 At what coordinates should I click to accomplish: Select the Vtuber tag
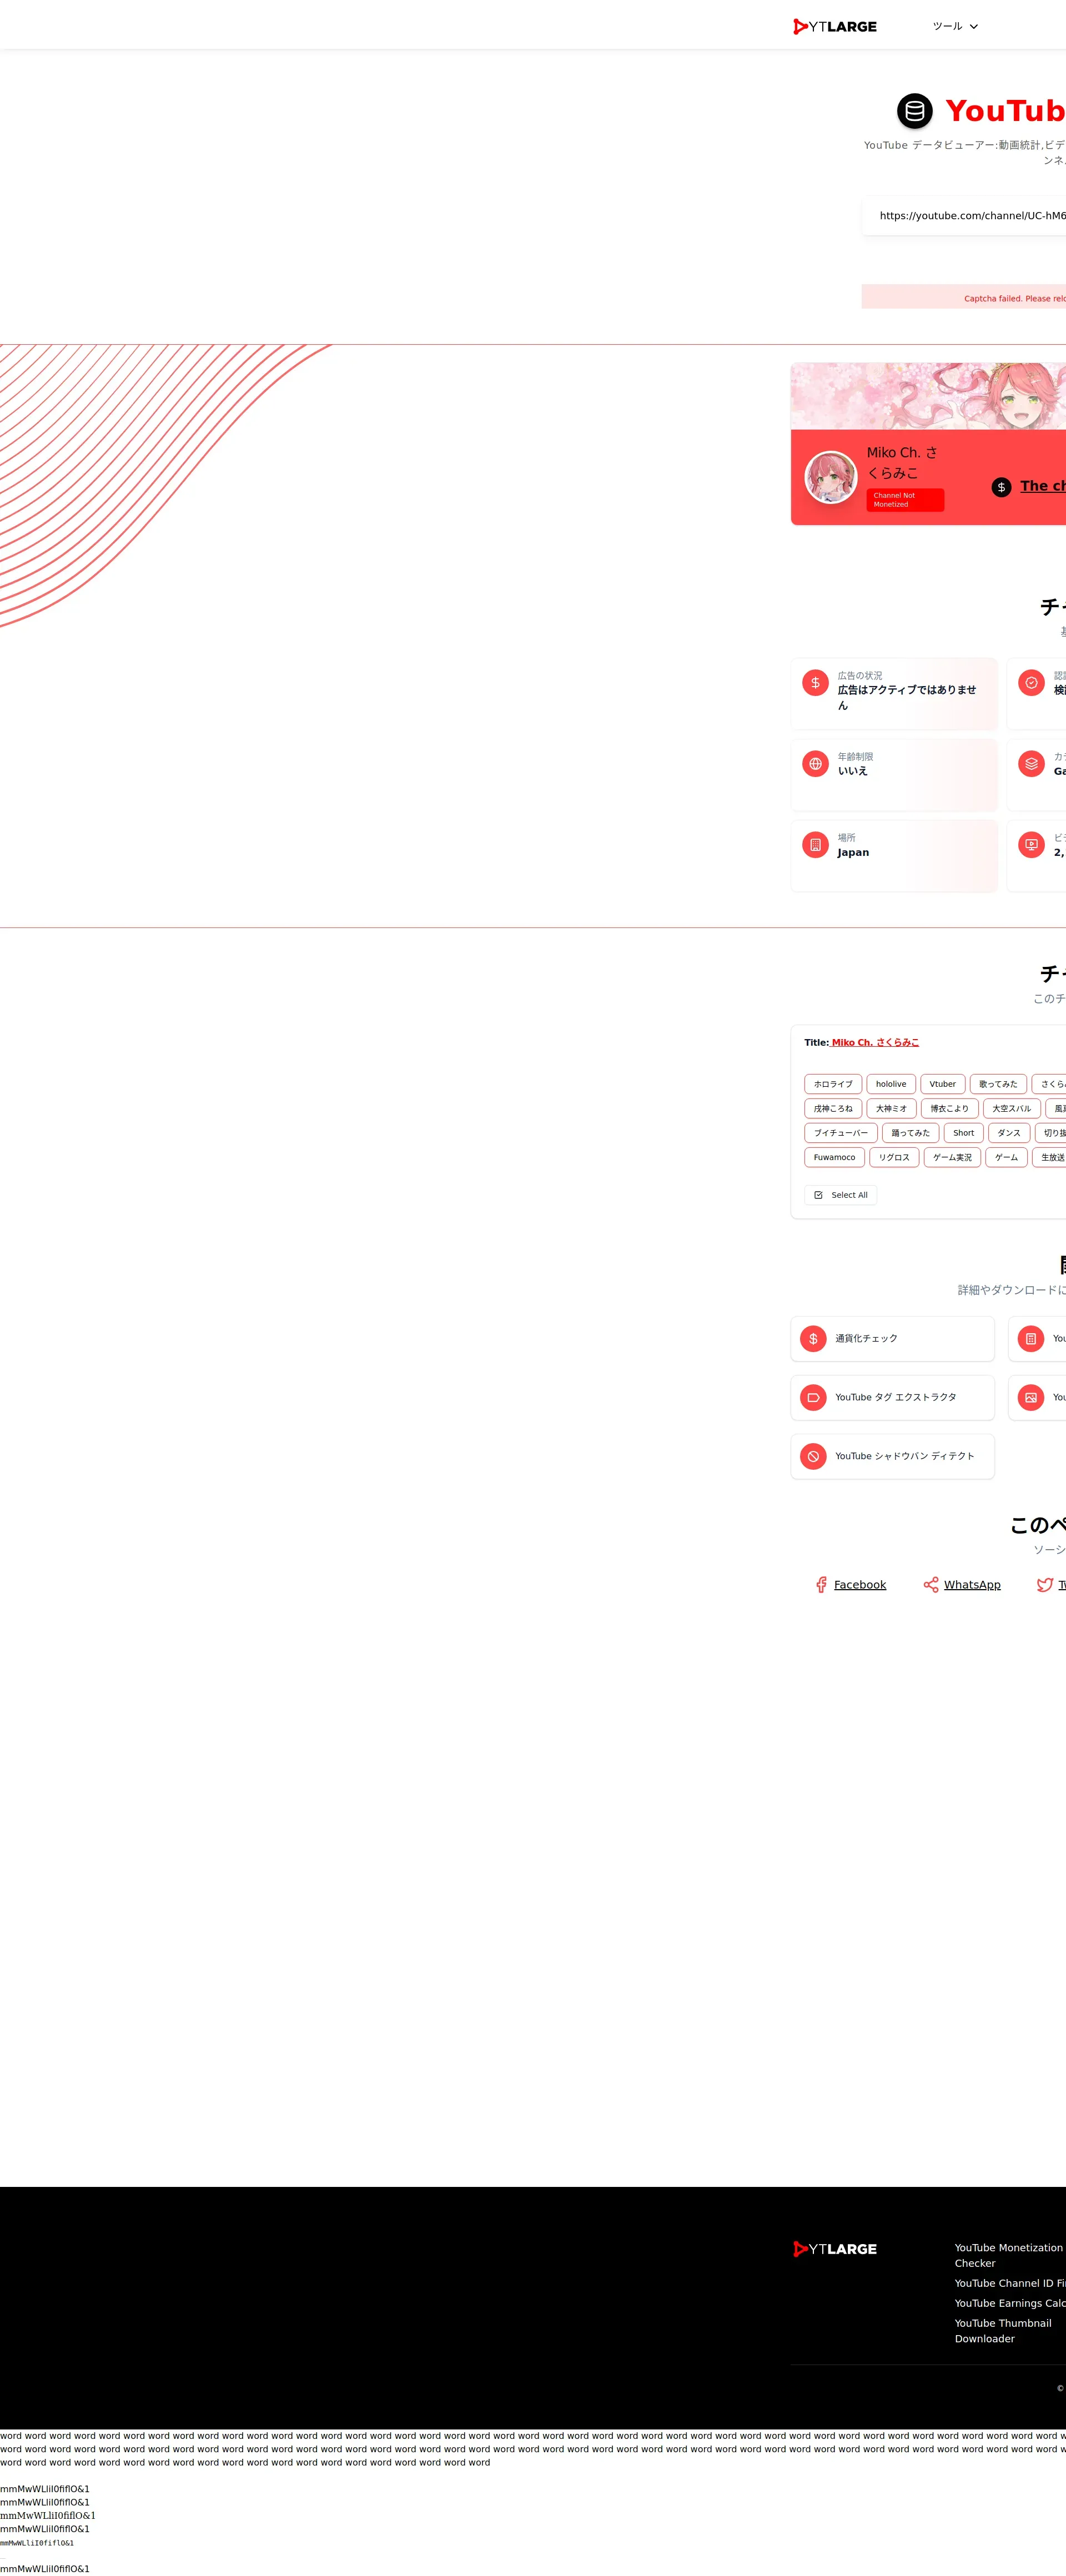pos(943,1084)
